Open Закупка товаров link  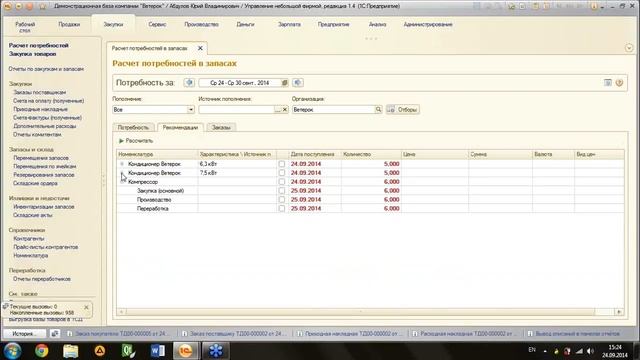[x=32, y=54]
